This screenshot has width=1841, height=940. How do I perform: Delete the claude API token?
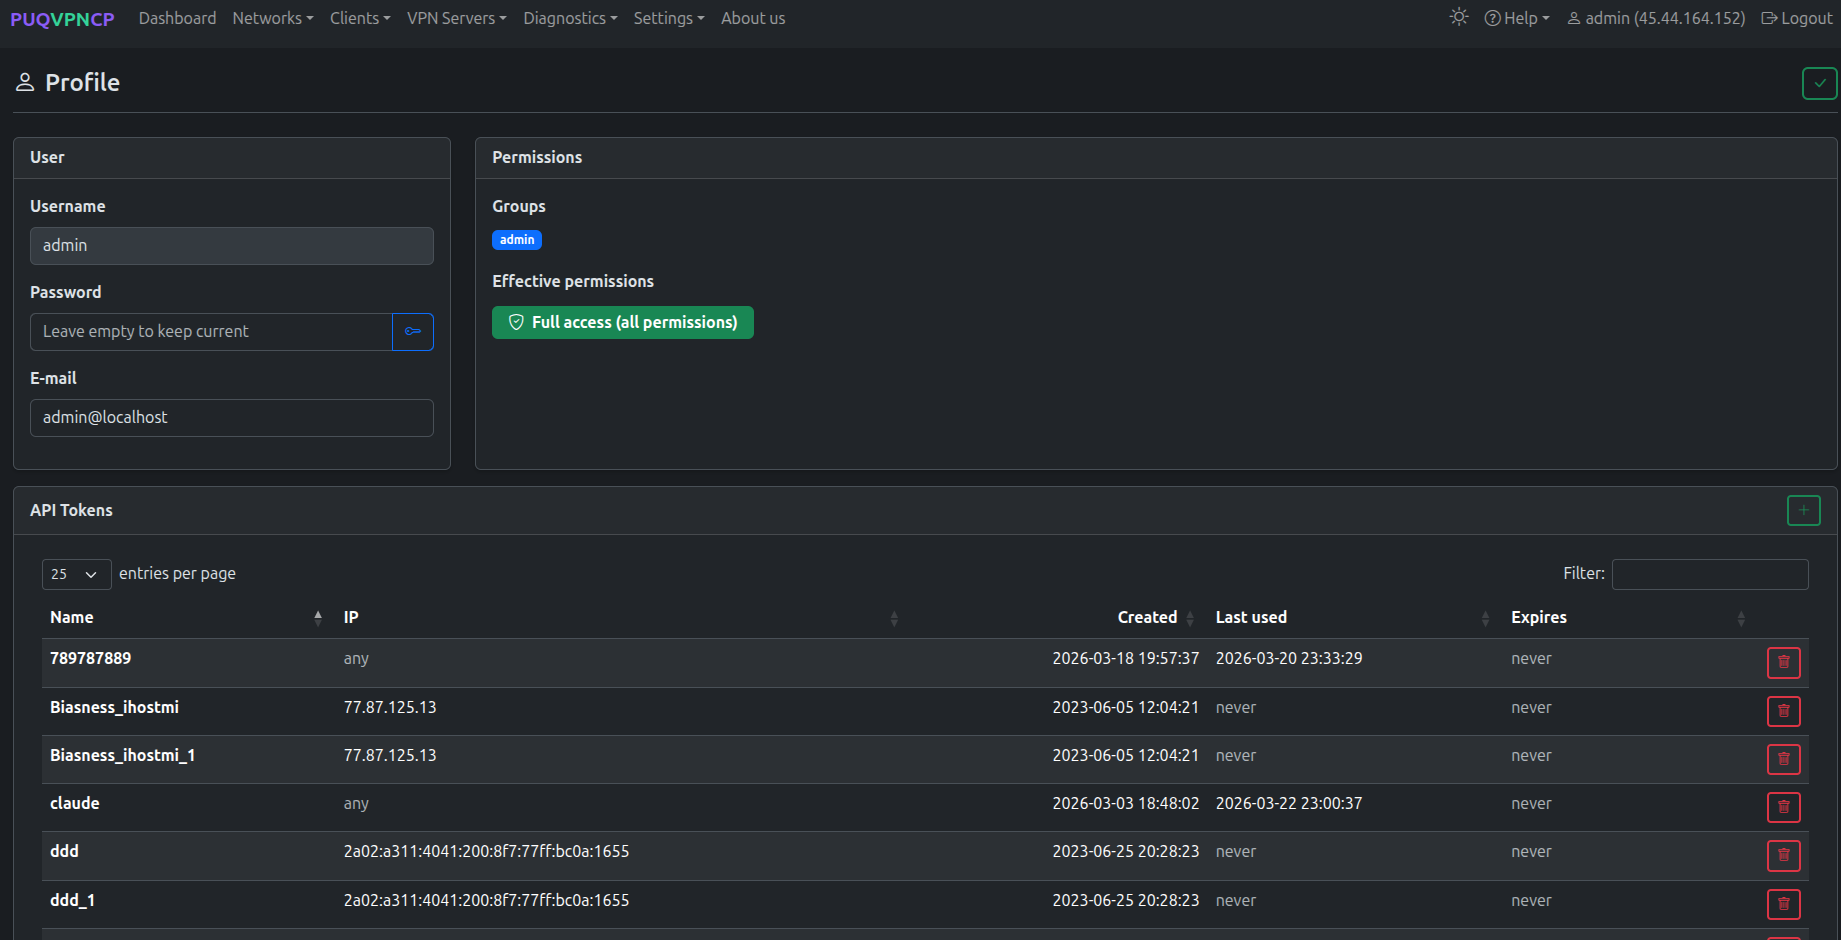[1783, 807]
